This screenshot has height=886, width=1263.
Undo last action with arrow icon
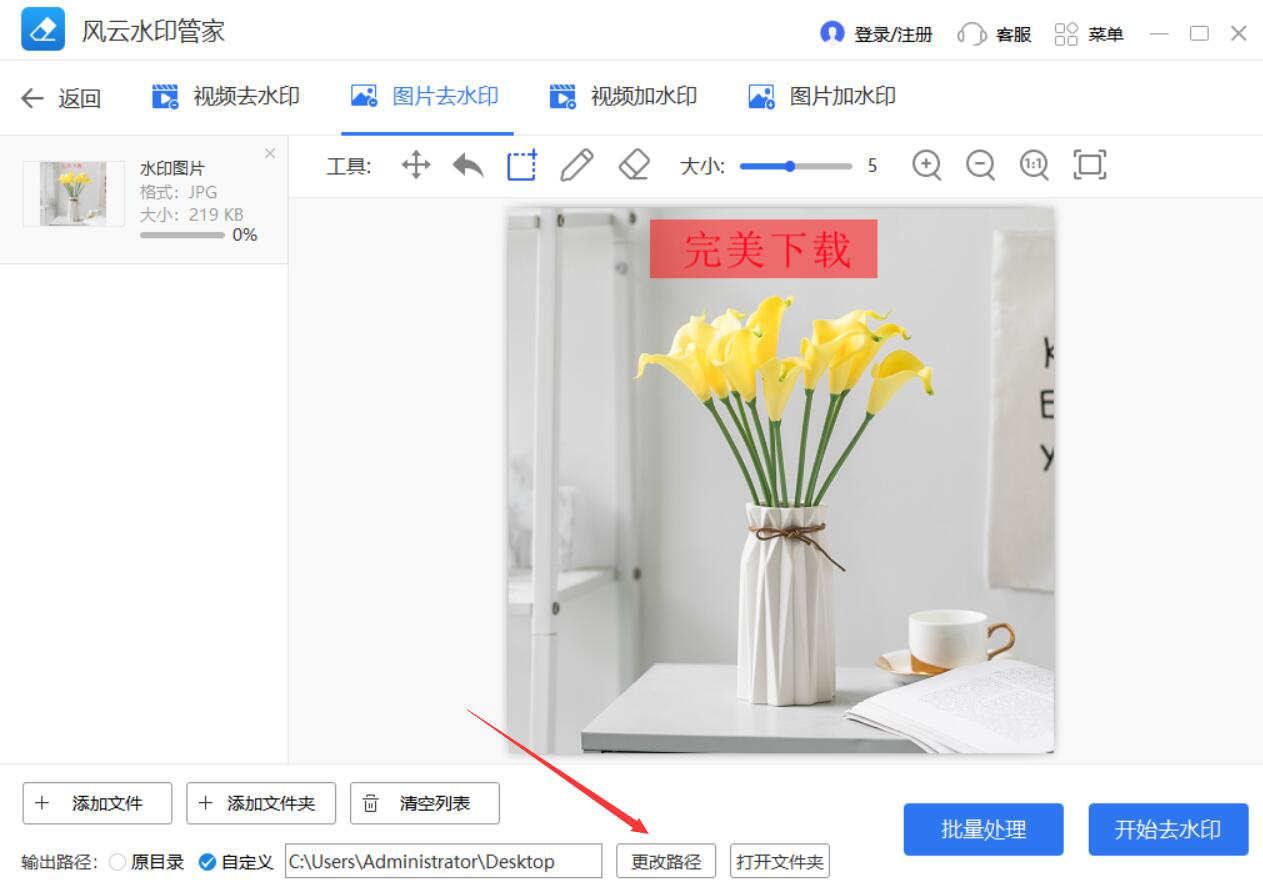coord(468,165)
